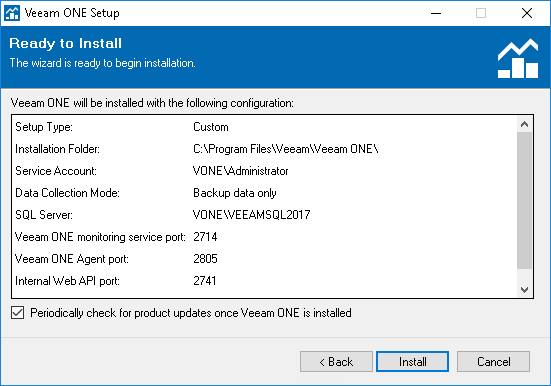
Task: Click the configuration list scroll down arrow
Action: tap(525, 289)
